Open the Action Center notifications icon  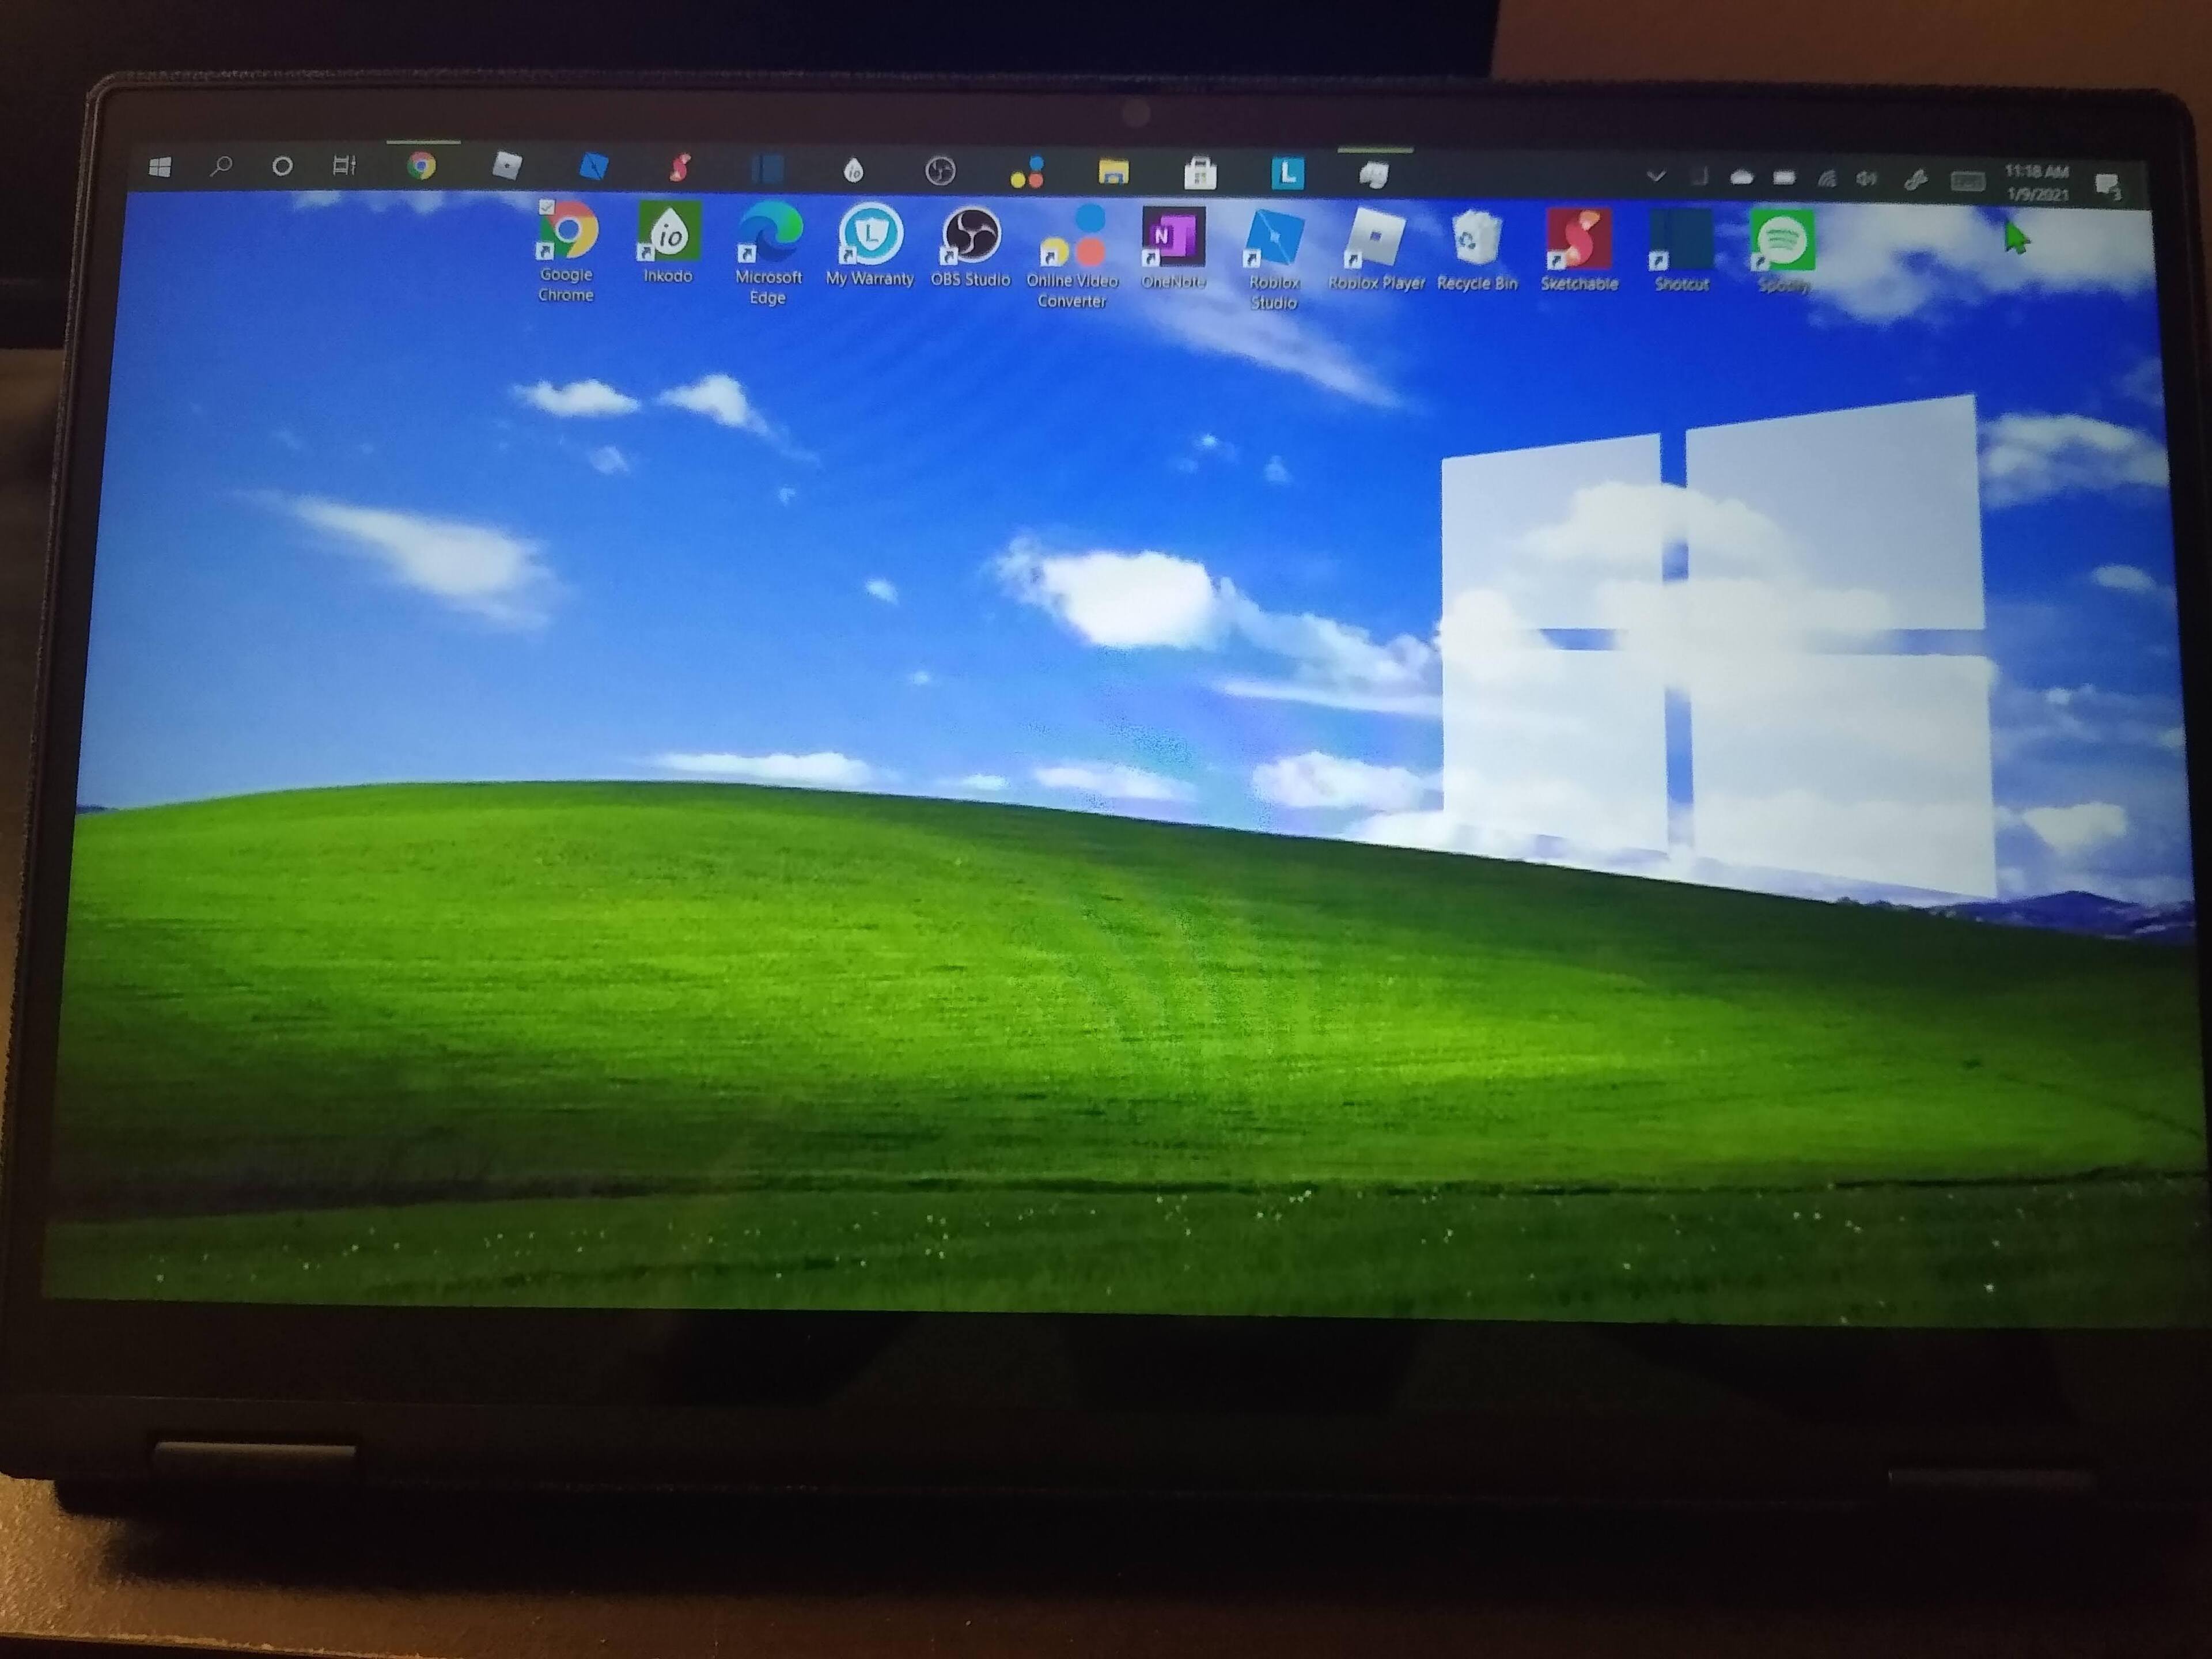2107,186
